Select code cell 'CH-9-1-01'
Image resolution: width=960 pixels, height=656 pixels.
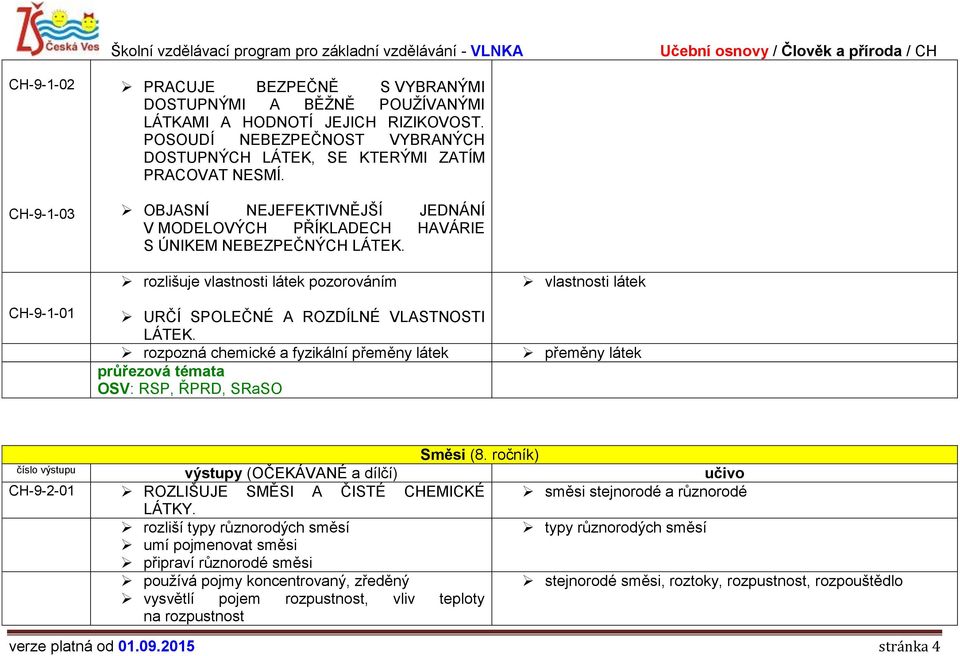[42, 313]
